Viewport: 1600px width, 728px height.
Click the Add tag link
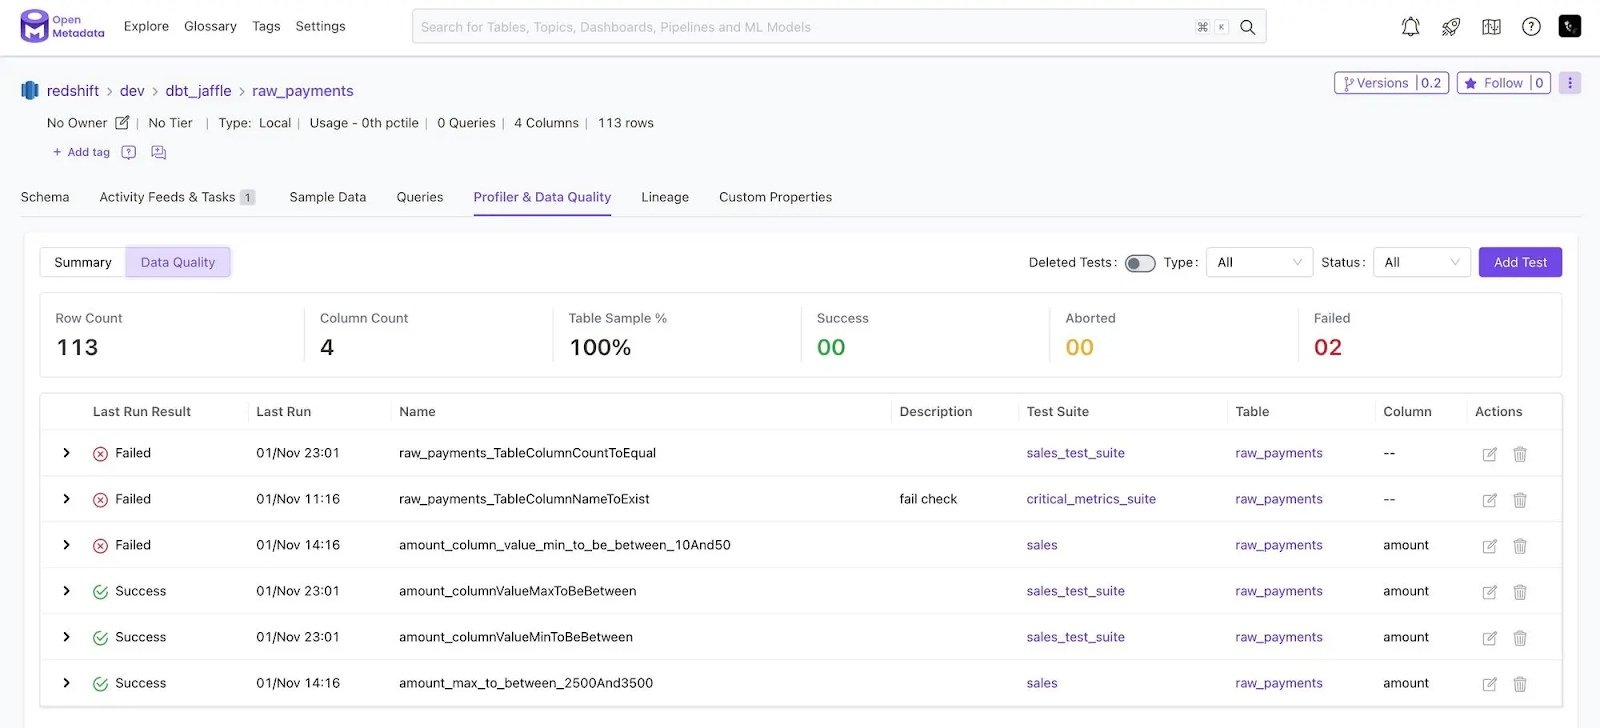pyautogui.click(x=81, y=152)
